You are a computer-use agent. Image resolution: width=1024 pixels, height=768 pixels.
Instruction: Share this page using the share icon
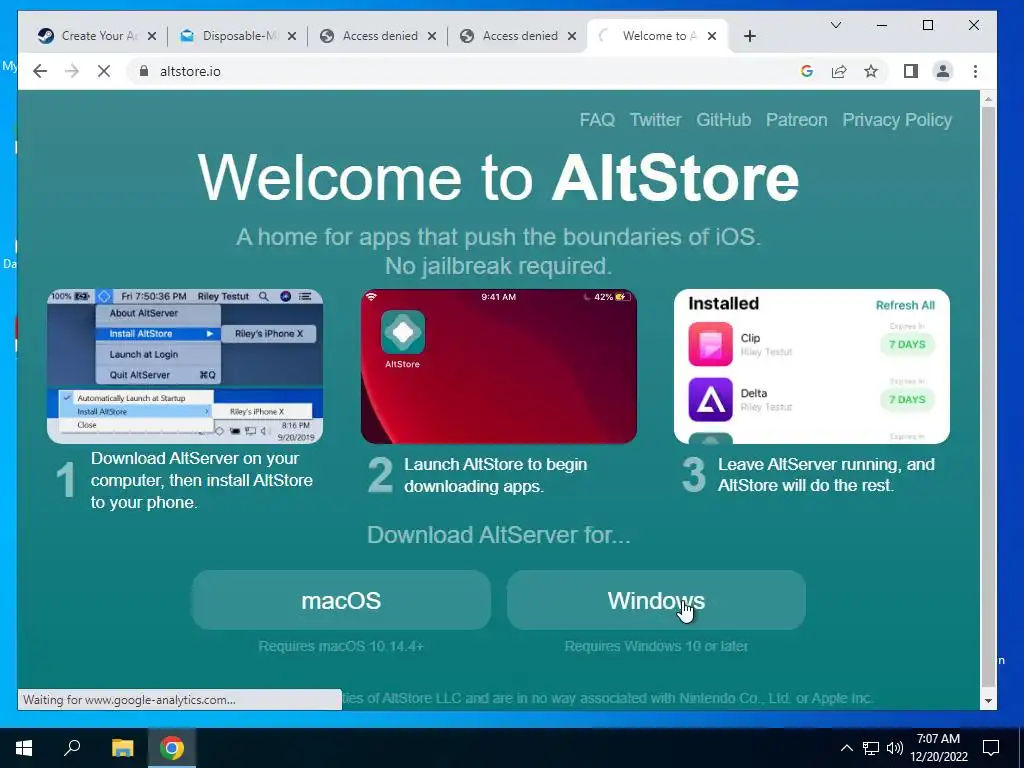[x=839, y=71]
